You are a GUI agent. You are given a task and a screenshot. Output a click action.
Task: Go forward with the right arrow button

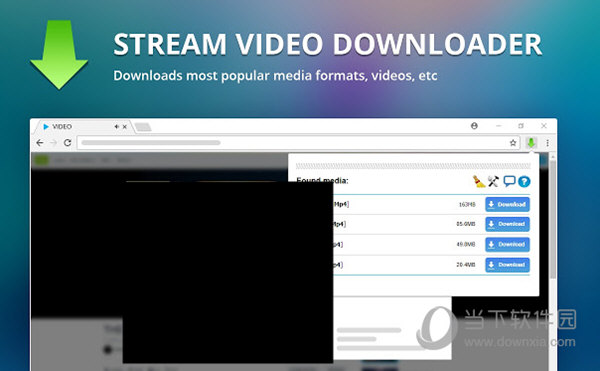[x=54, y=143]
